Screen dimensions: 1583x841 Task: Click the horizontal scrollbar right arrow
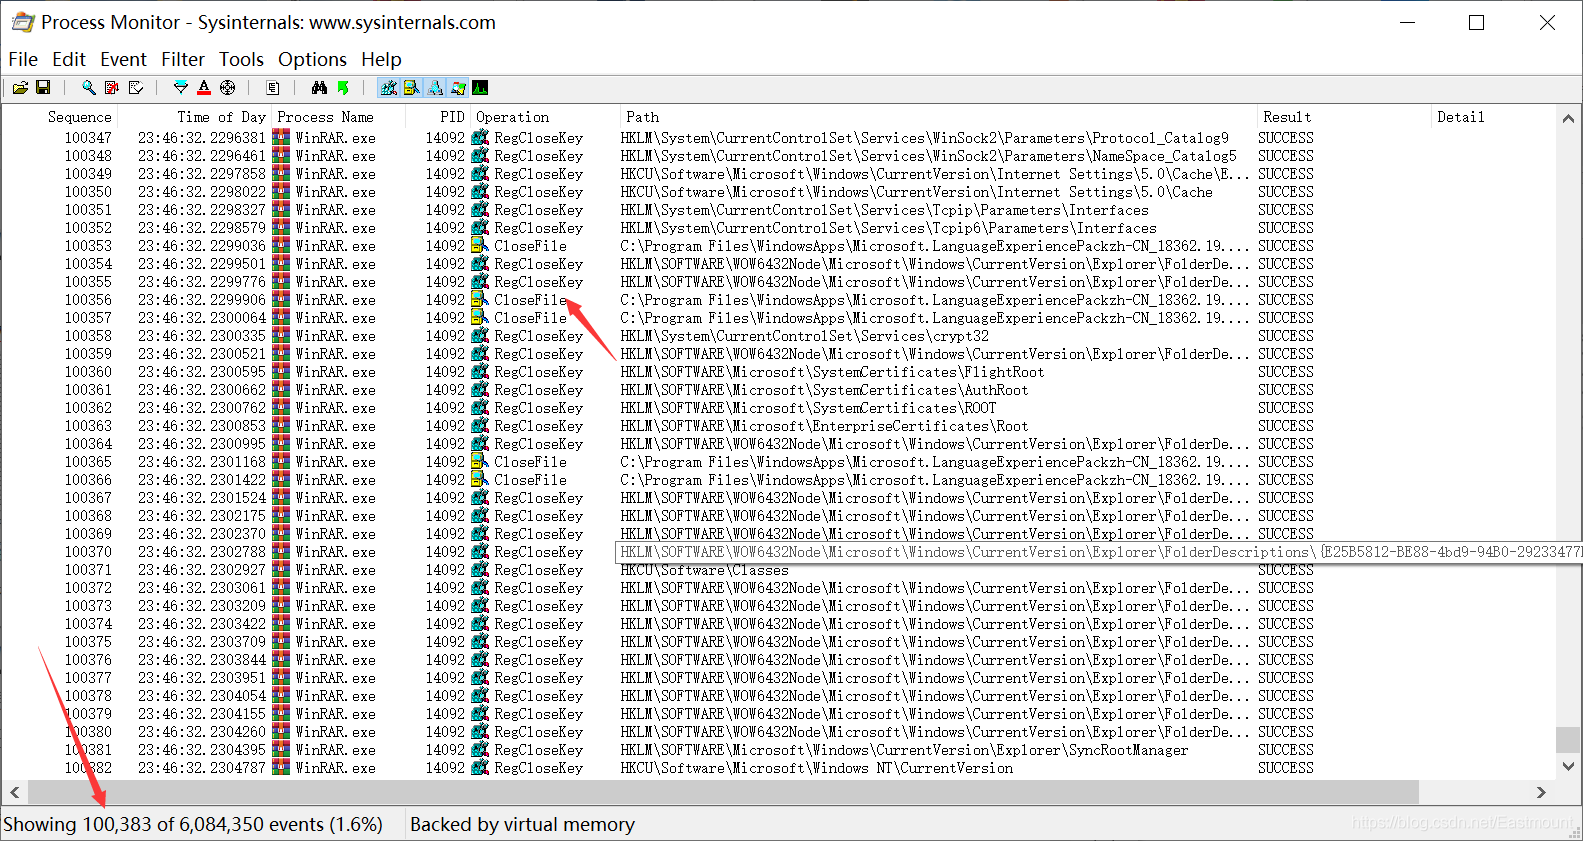pyautogui.click(x=1541, y=792)
